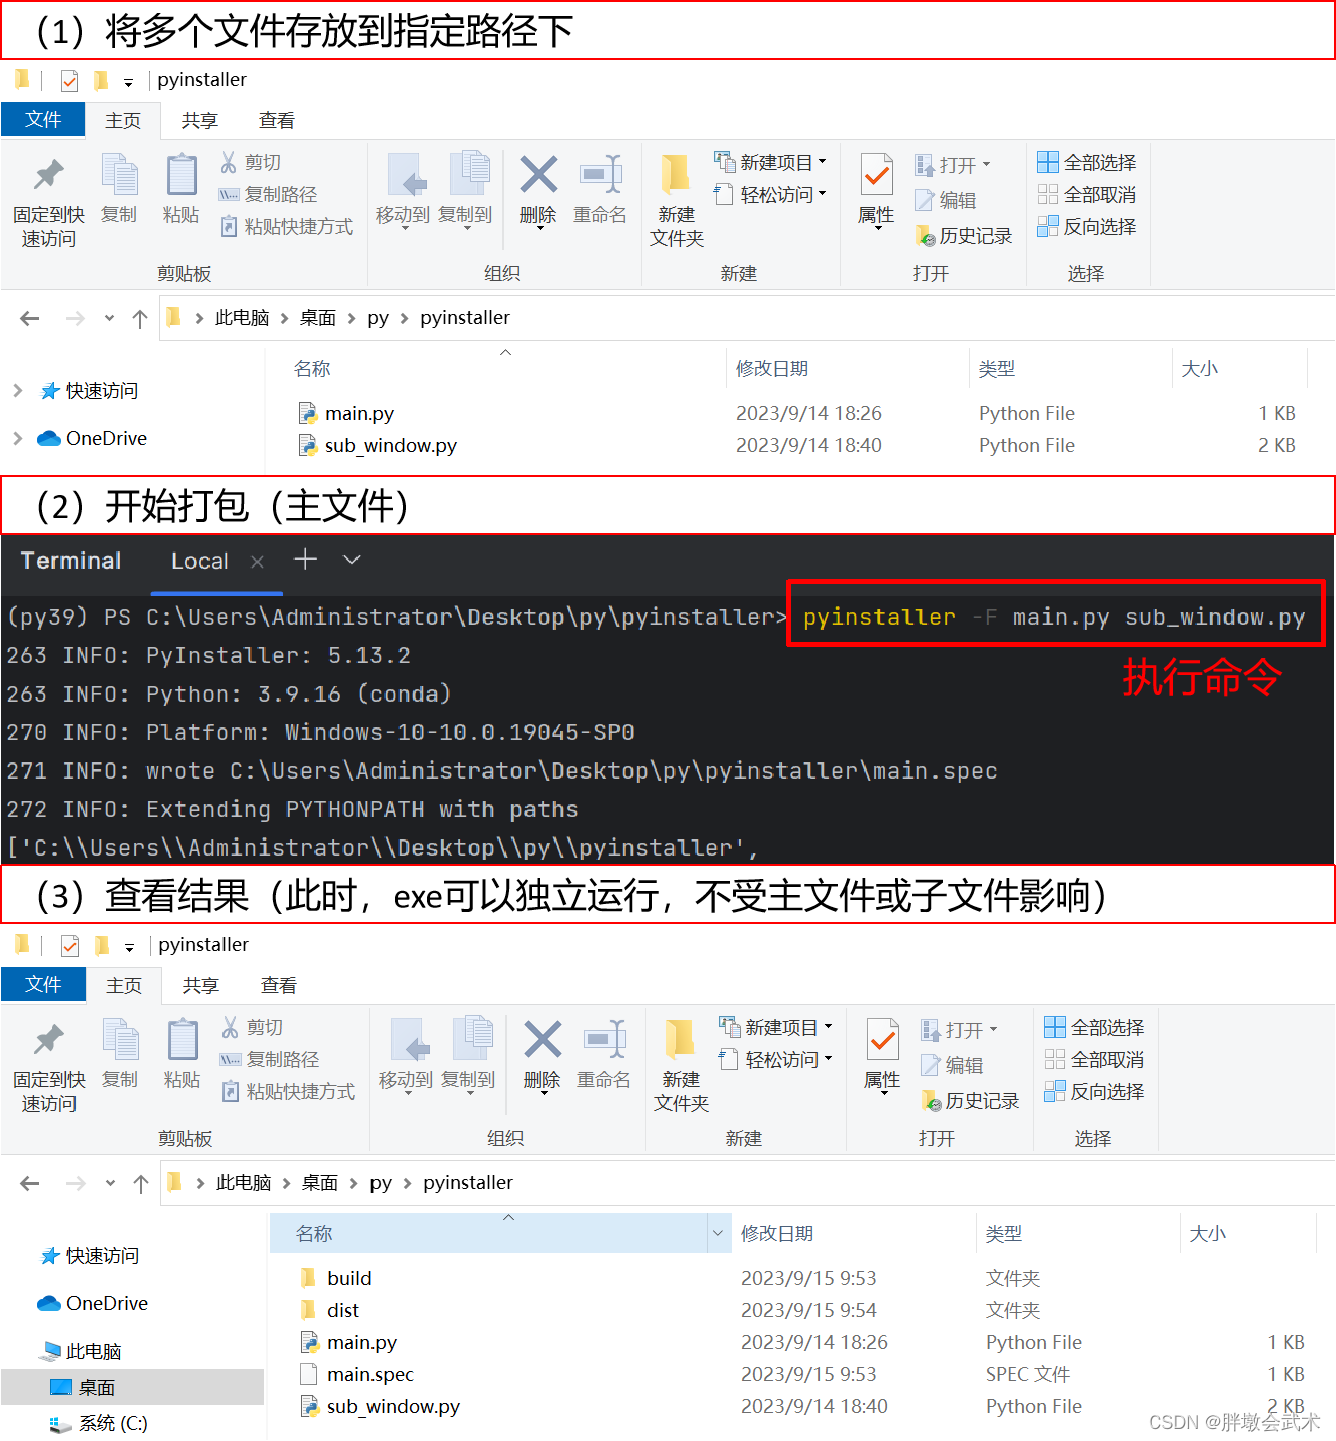Image resolution: width=1336 pixels, height=1441 pixels.
Task: Click the Delete (删除) icon in bottom Explorer ribbon
Action: click(x=542, y=1040)
